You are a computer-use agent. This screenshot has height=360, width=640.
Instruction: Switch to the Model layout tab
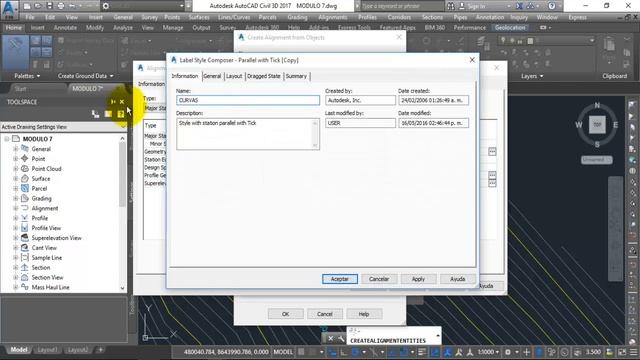(19, 350)
